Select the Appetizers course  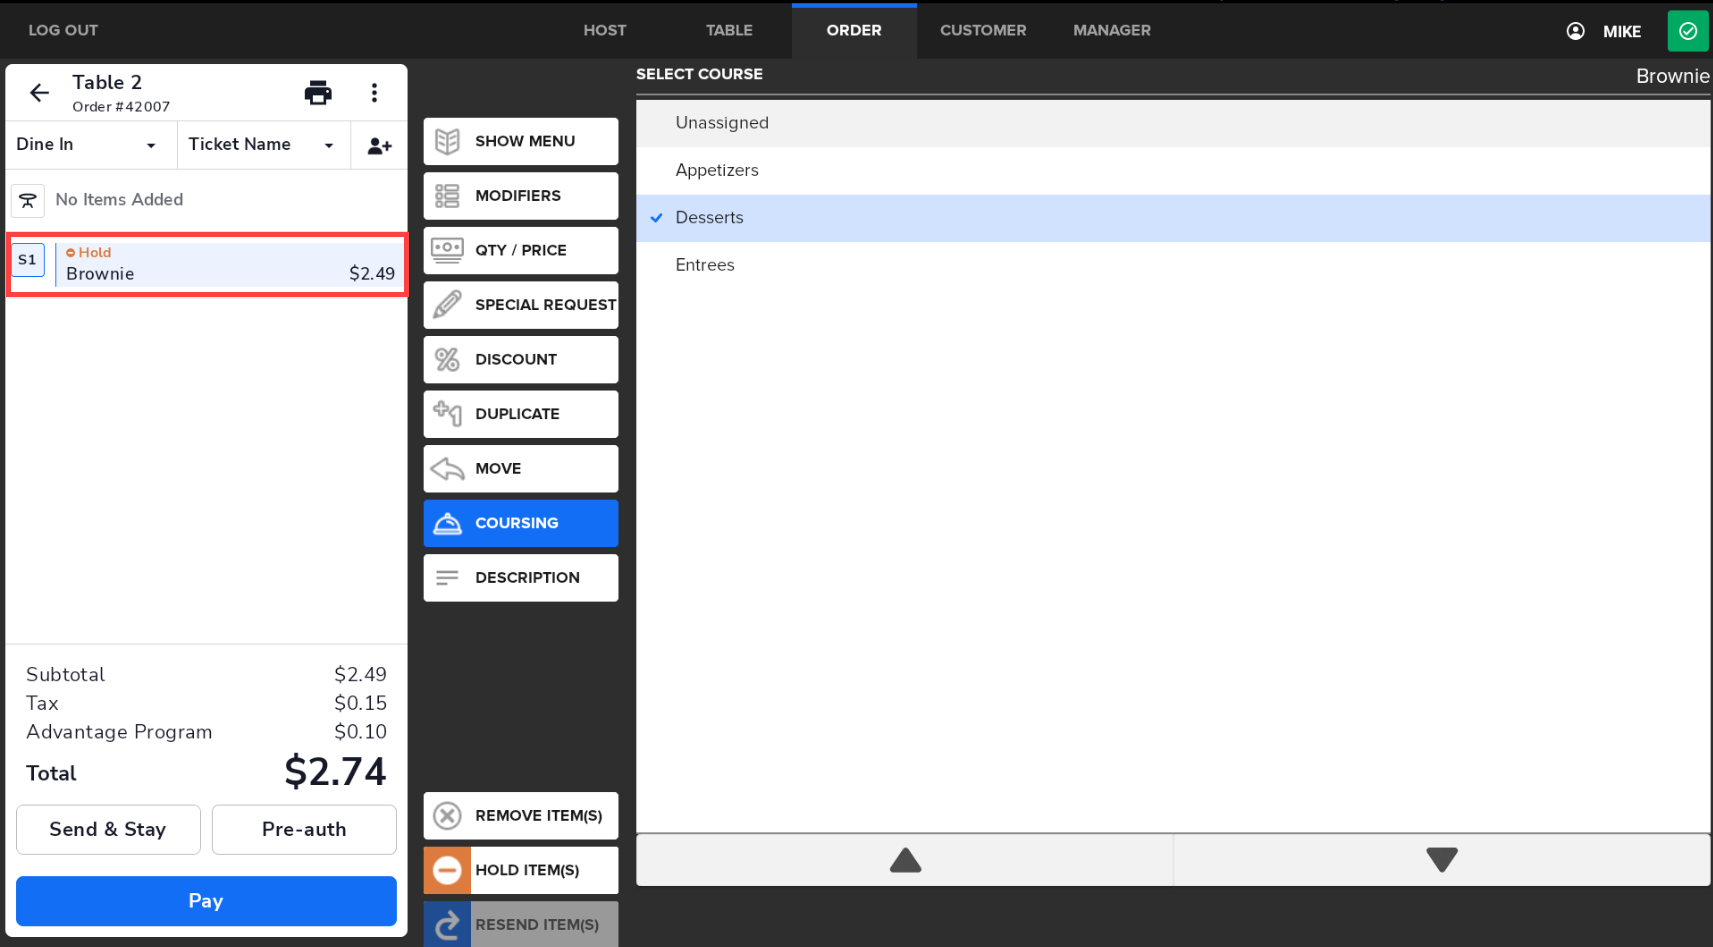point(717,171)
